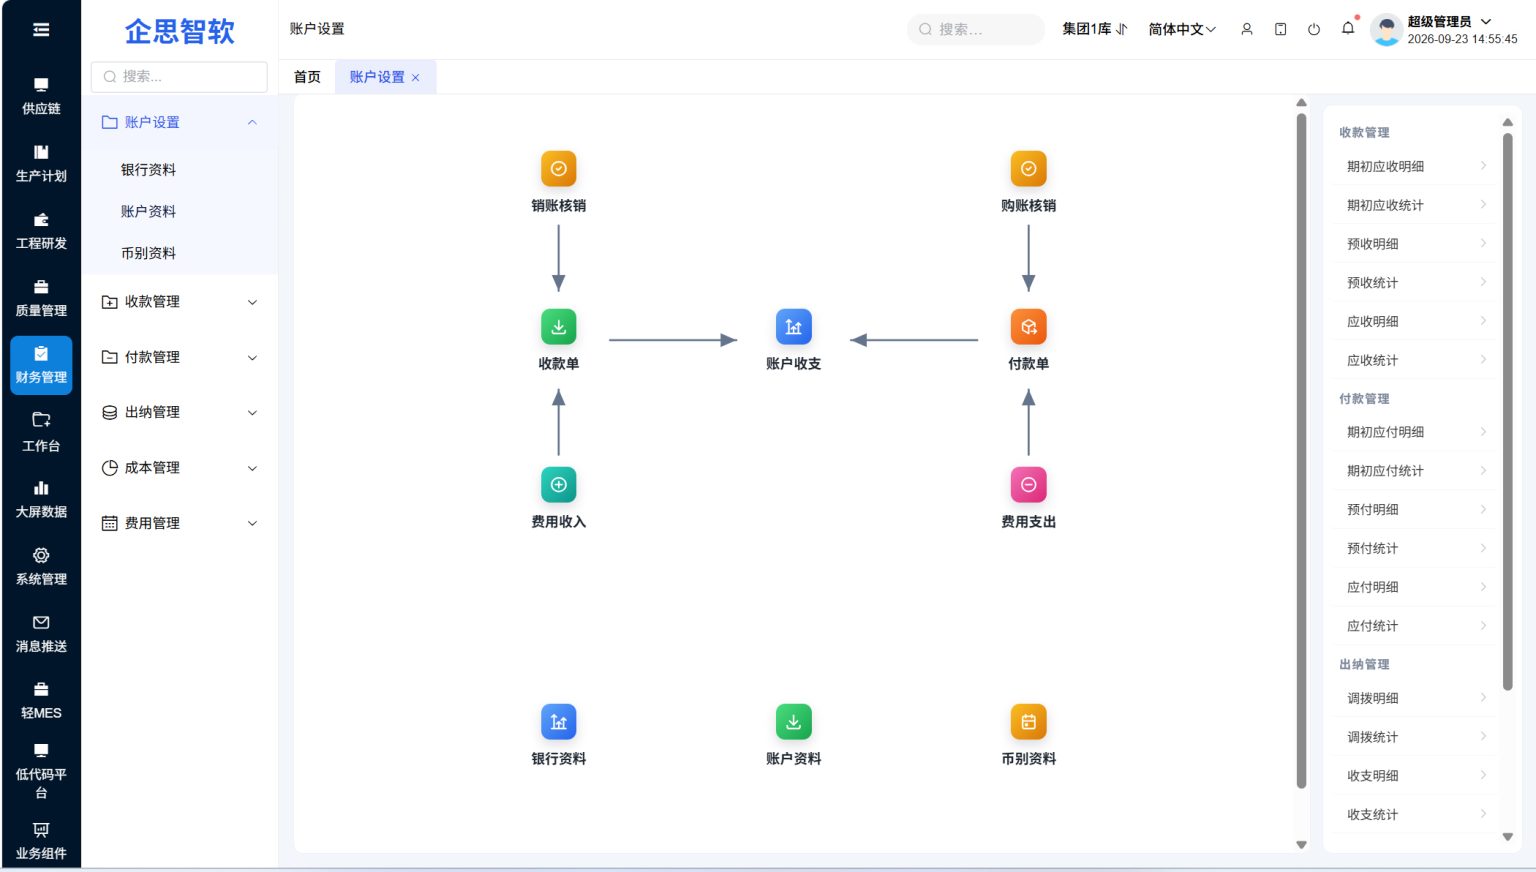Open 大屏数据 module in left rail
Viewport: 1536px width, 872px height.
tap(41, 500)
